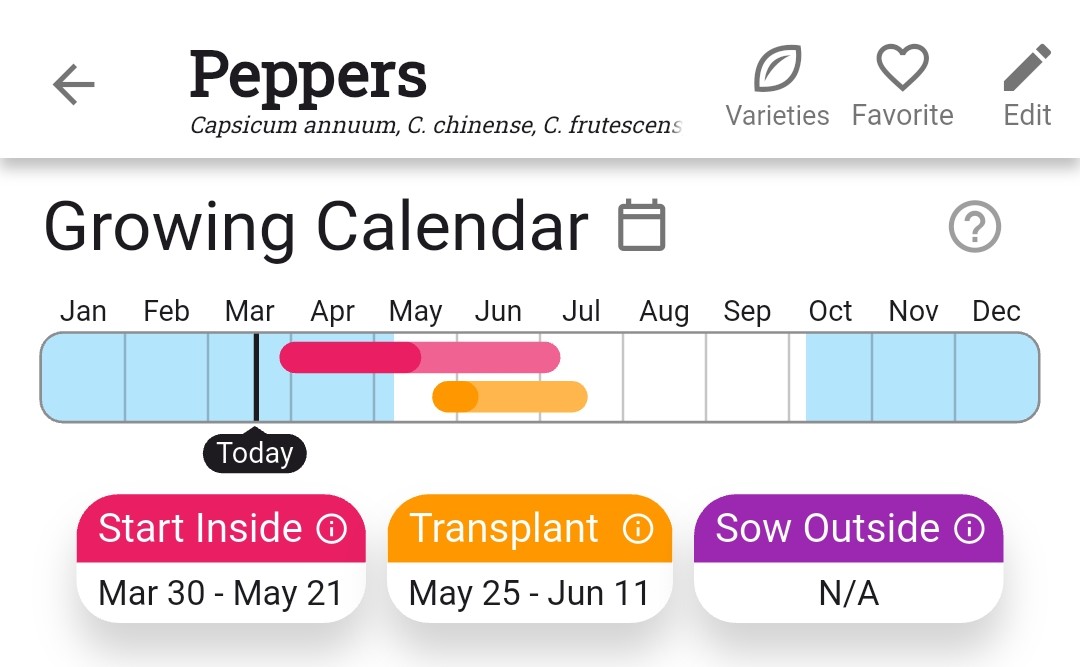Open the info icon on Transplant

tap(638, 529)
